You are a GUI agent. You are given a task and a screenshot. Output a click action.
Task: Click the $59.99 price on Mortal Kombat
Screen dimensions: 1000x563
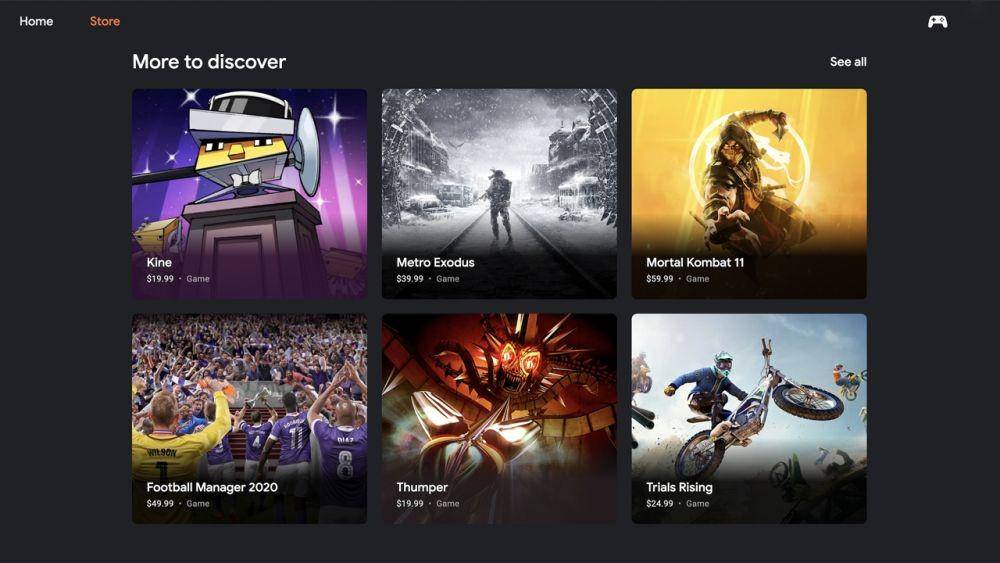point(659,279)
